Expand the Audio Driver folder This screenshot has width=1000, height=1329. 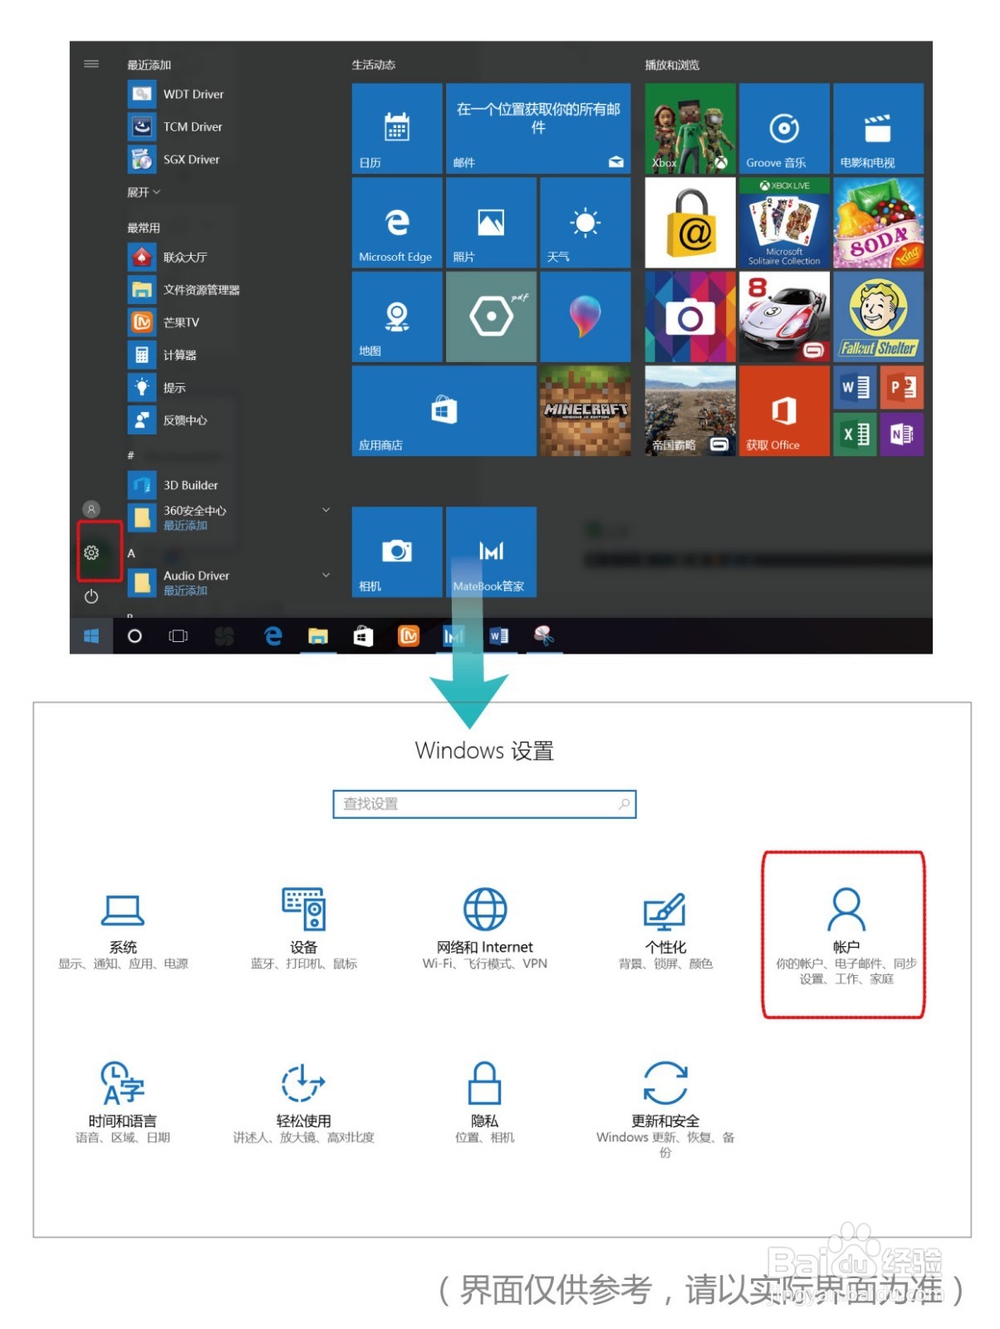230,582
